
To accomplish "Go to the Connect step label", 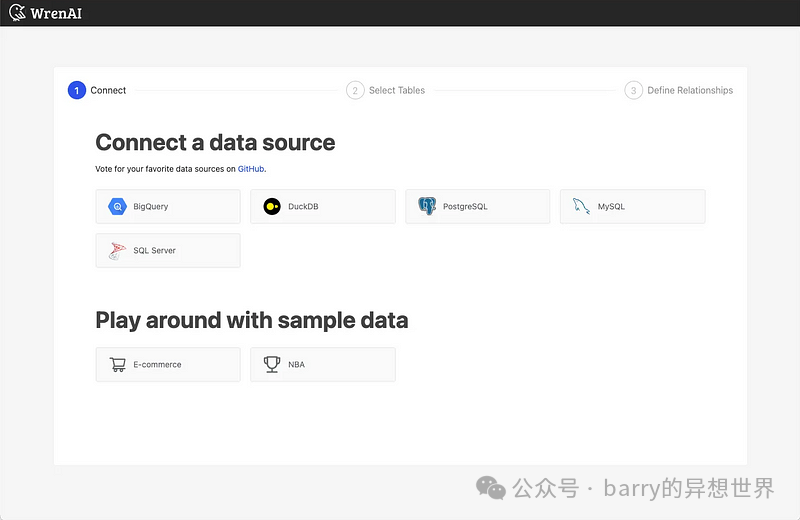I will [x=108, y=90].
